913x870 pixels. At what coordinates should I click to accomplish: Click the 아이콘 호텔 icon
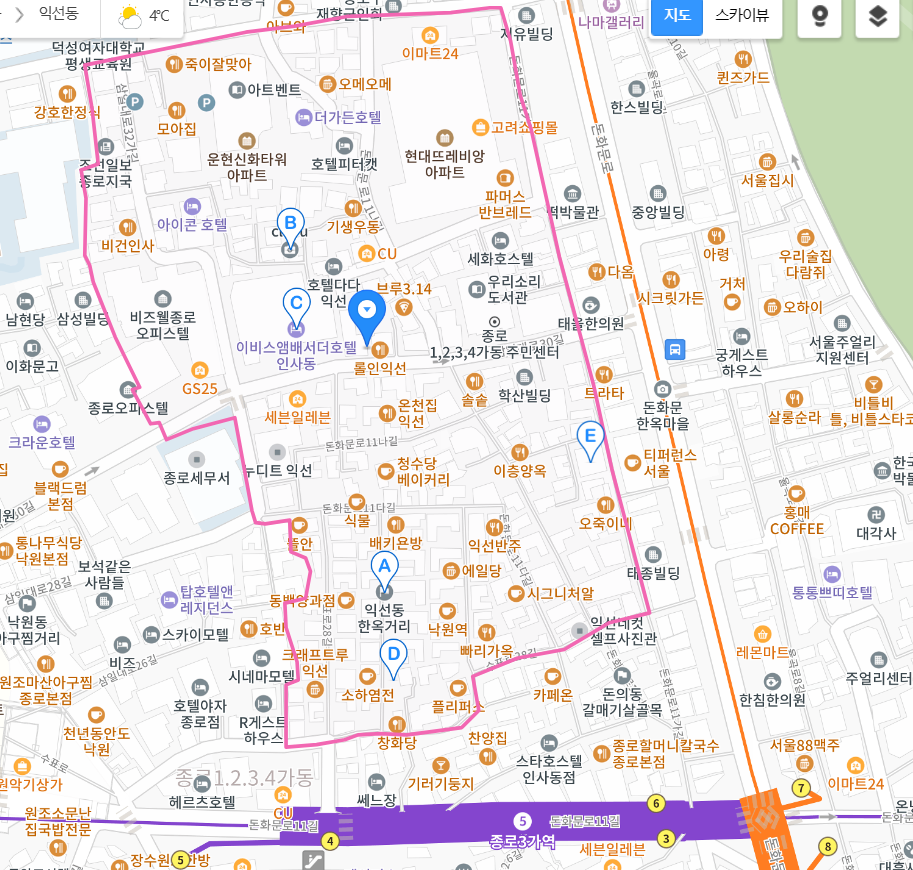pyautogui.click(x=192, y=206)
